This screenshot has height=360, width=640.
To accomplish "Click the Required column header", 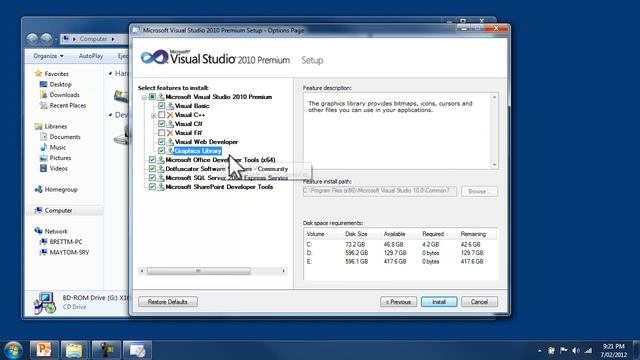I will pyautogui.click(x=433, y=234).
